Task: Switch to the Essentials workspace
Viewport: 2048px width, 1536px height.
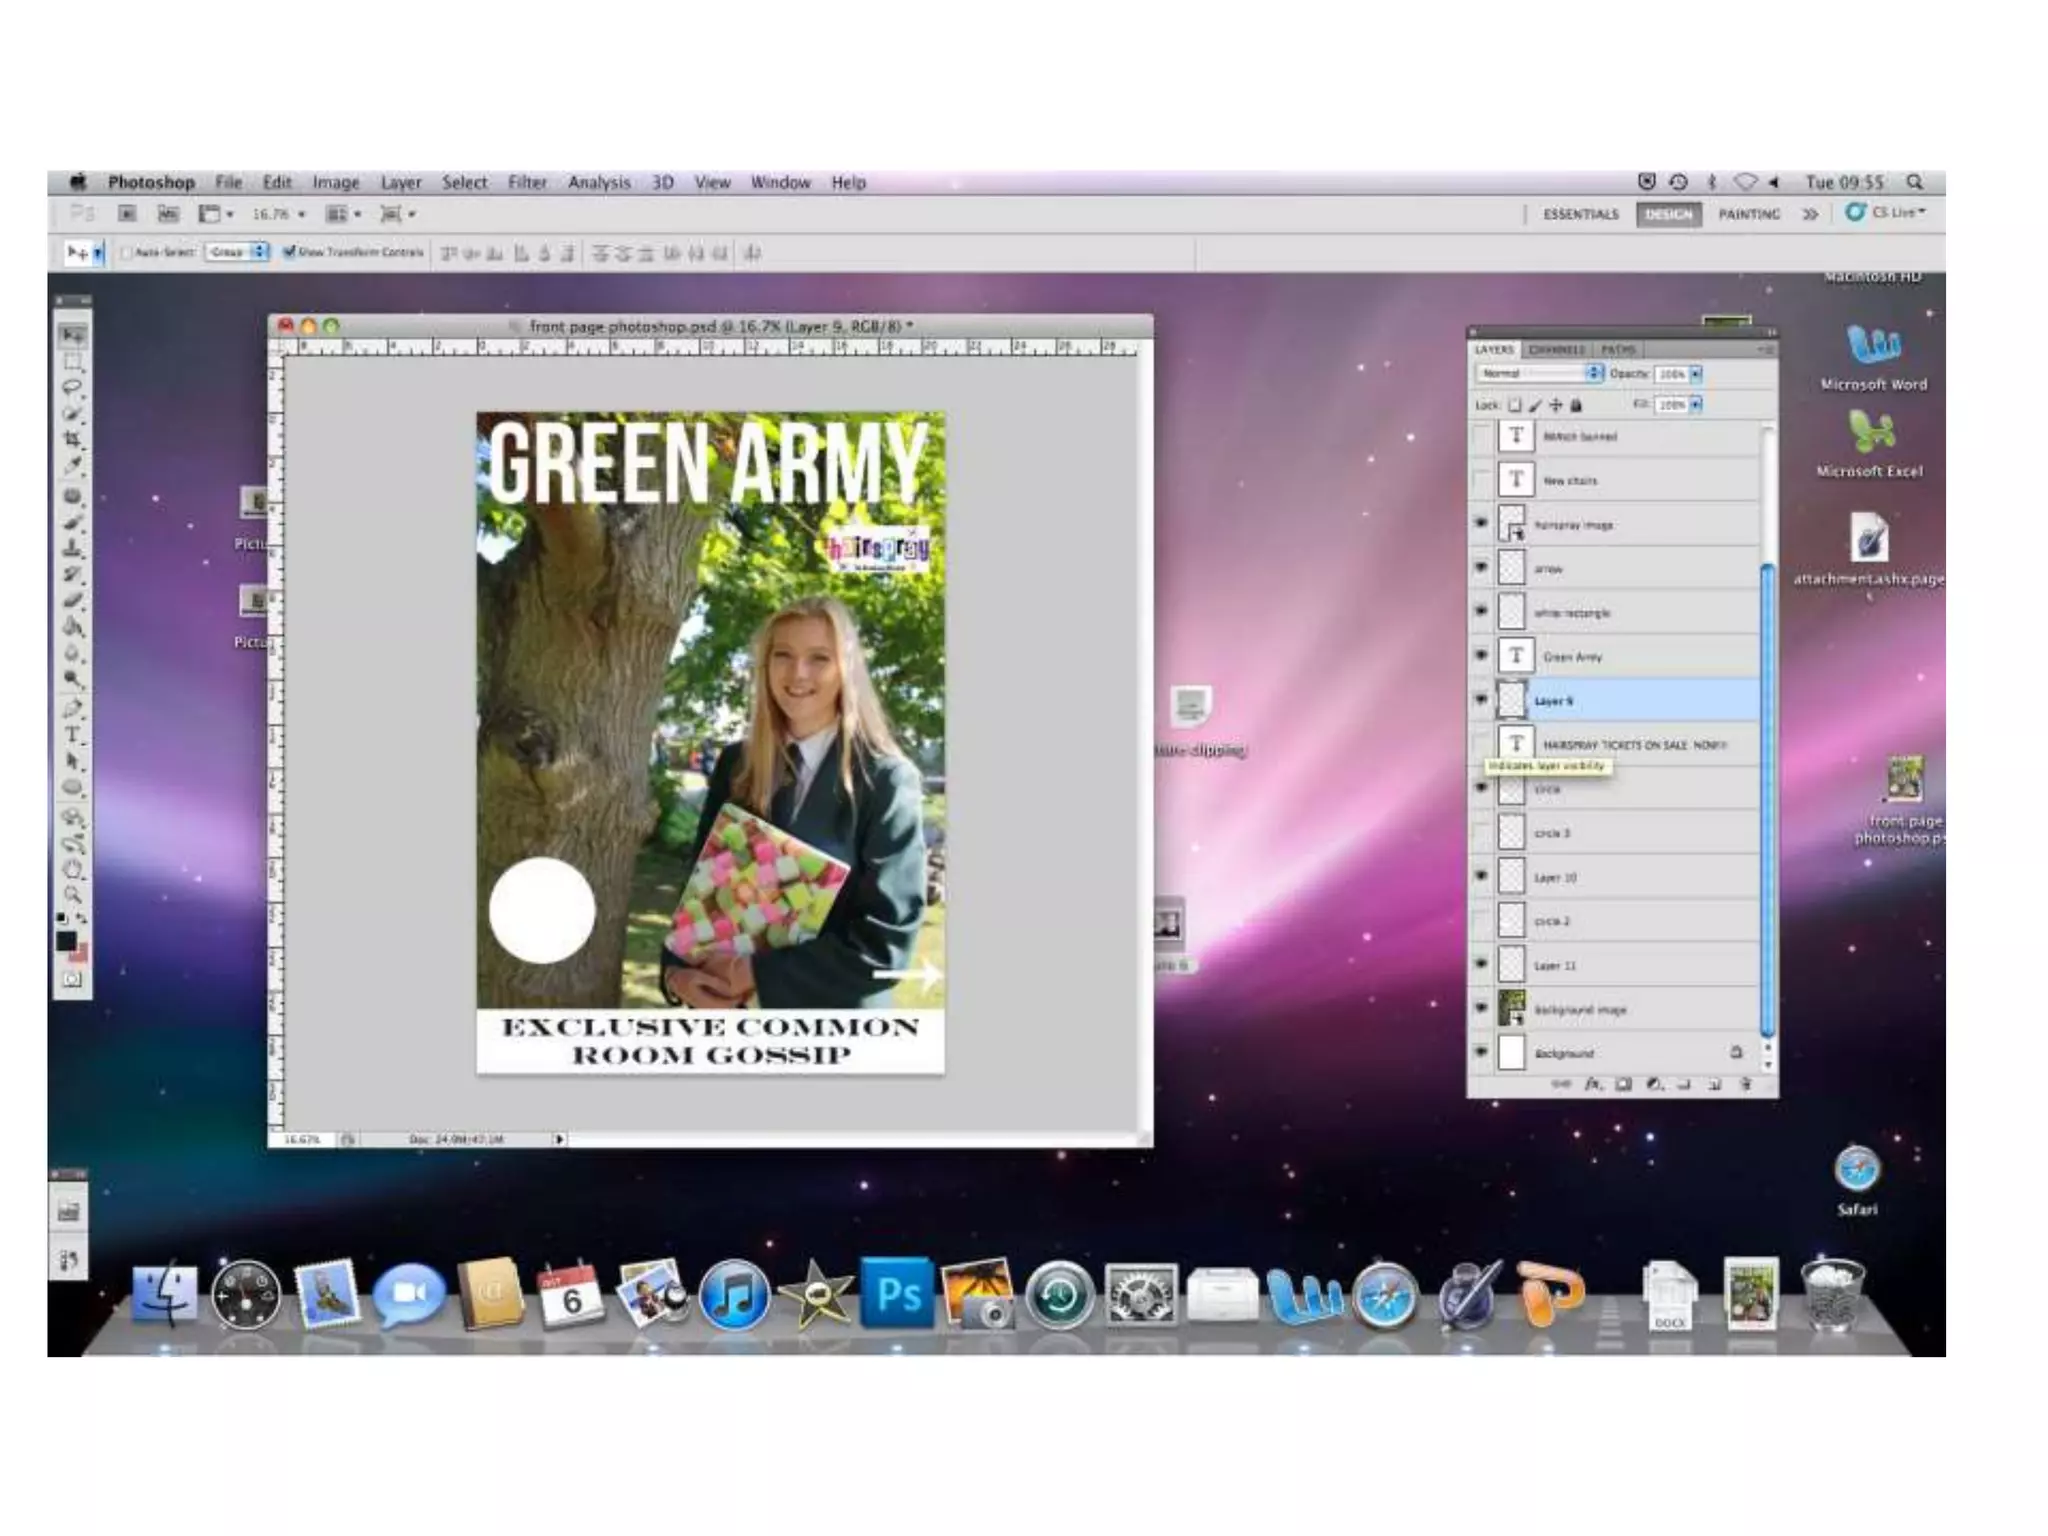Action: pos(1580,214)
